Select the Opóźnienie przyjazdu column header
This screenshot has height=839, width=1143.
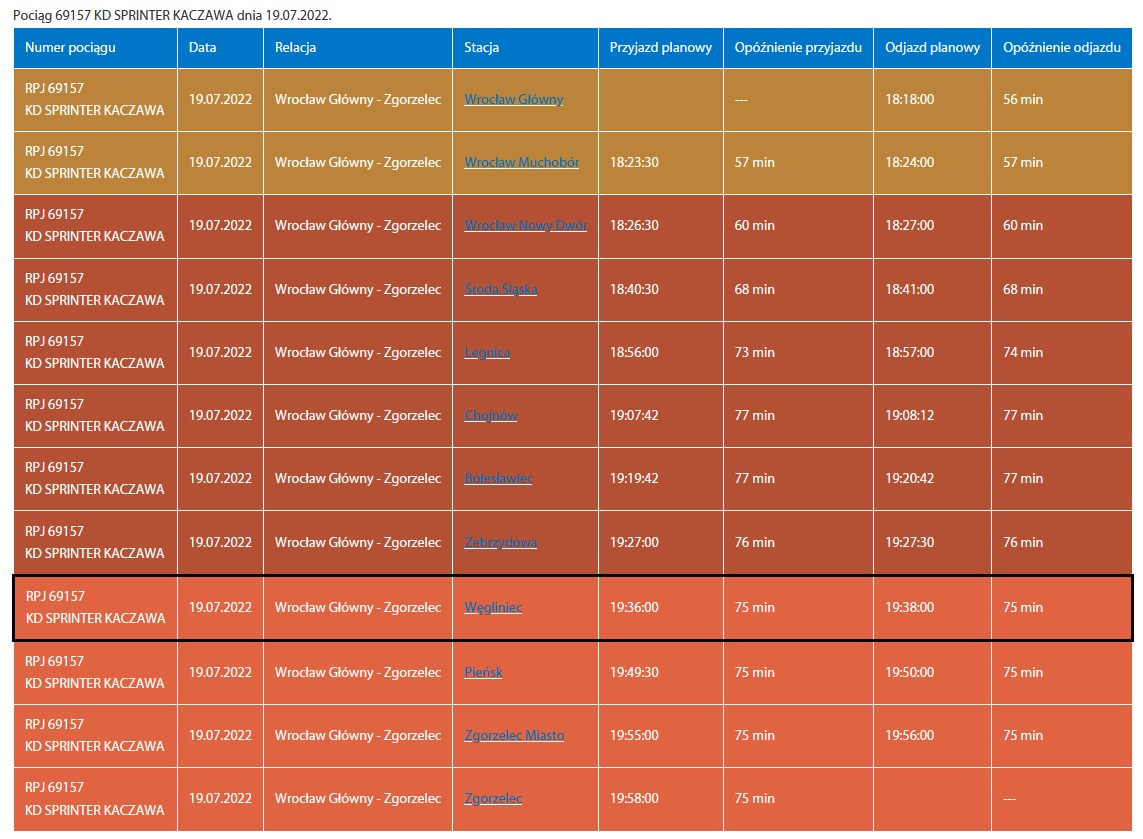pyautogui.click(x=798, y=48)
